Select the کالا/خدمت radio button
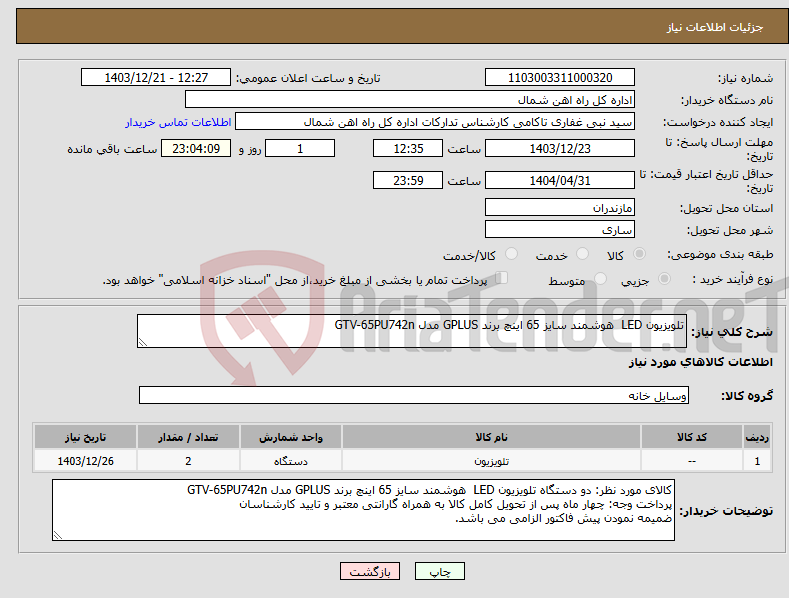The image size is (789, 598). tap(511, 254)
